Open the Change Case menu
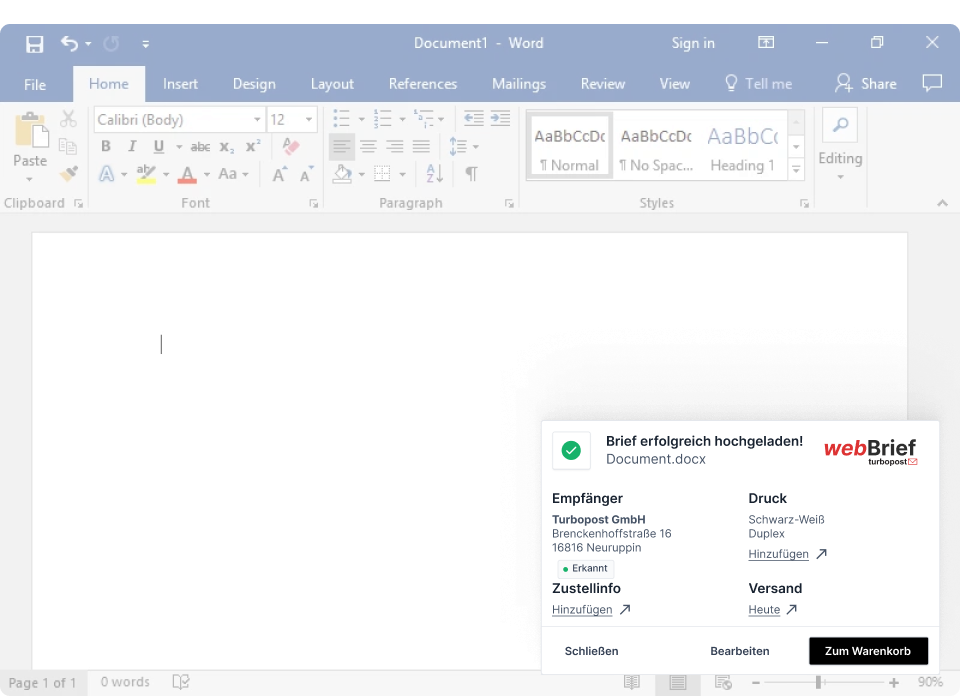The image size is (960, 696). pos(233,174)
